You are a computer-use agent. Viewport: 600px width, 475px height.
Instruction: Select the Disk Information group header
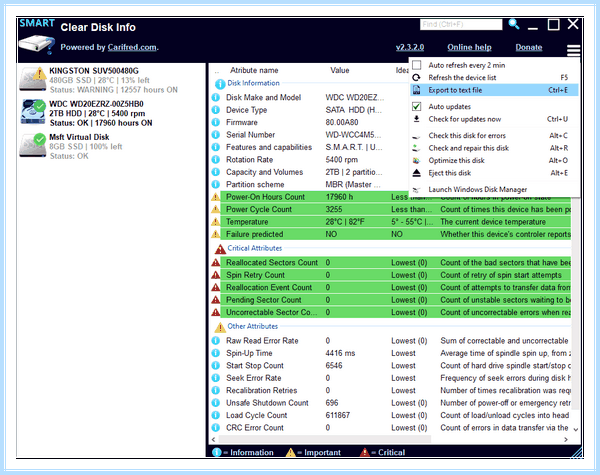point(253,83)
